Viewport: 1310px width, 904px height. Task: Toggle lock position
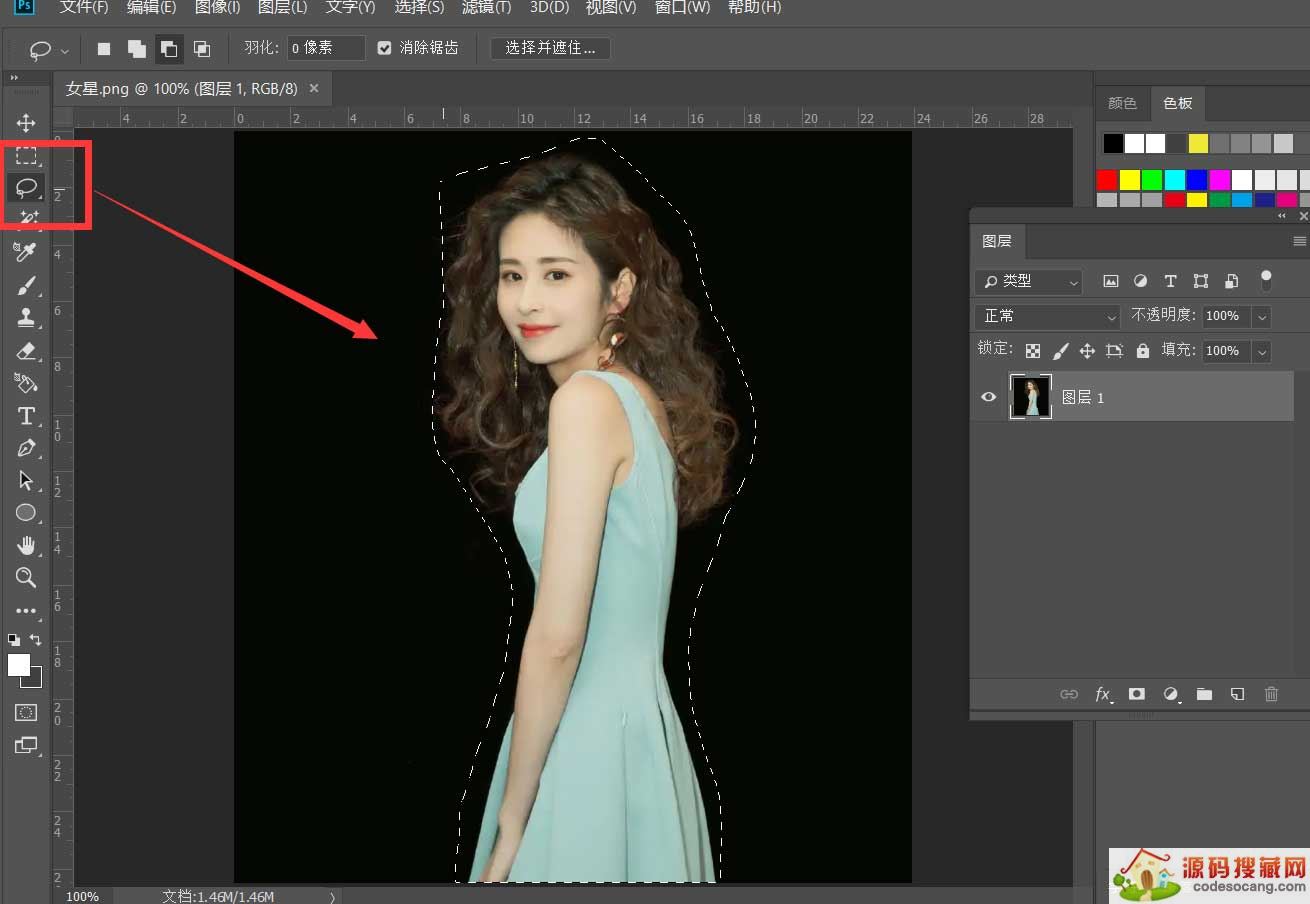tap(1087, 350)
